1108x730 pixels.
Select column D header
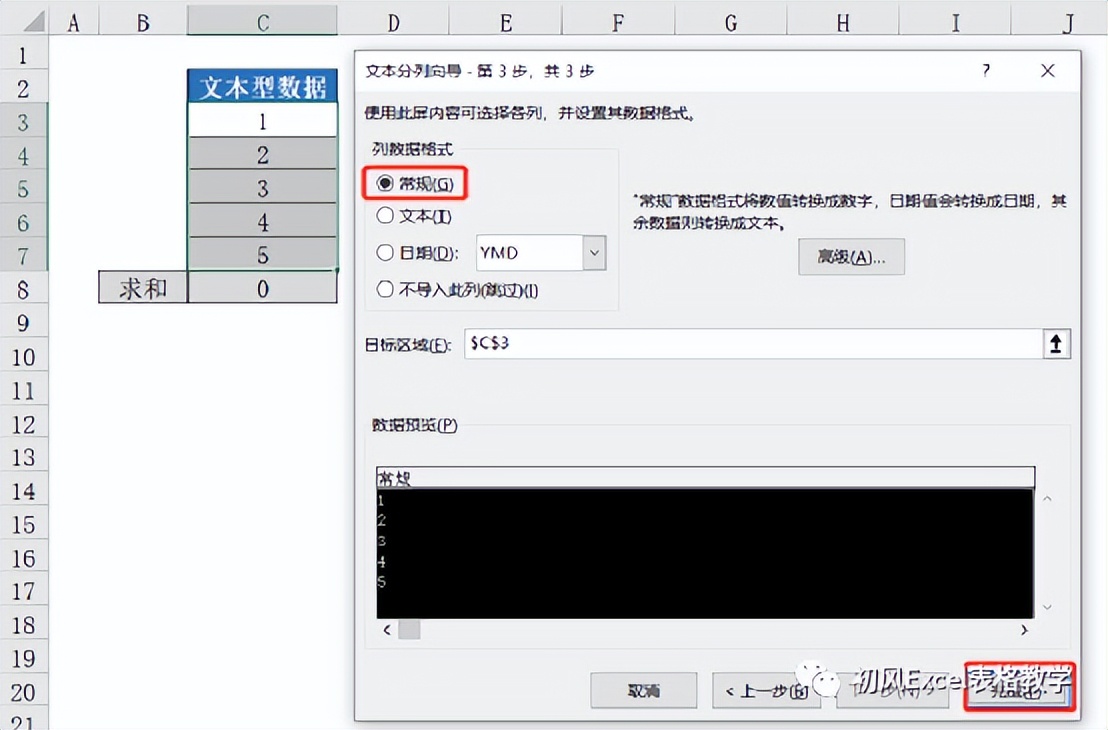(x=394, y=23)
